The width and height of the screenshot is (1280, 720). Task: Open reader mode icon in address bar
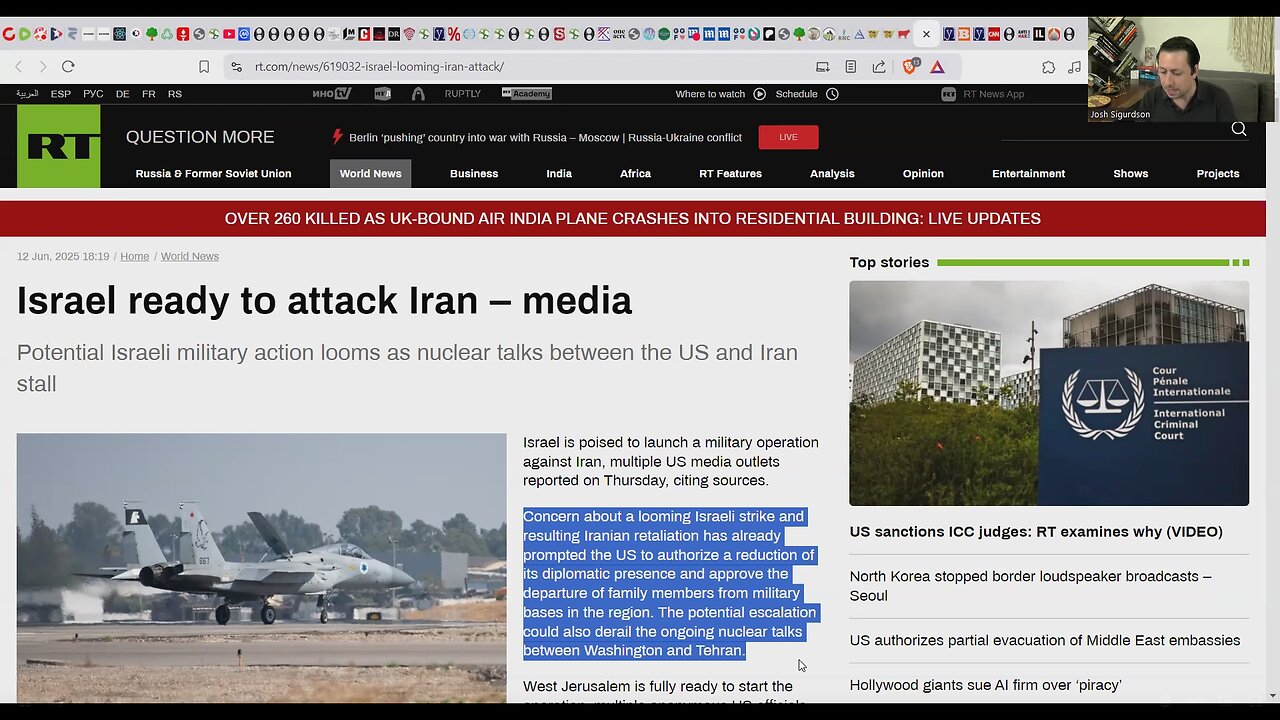tap(851, 67)
